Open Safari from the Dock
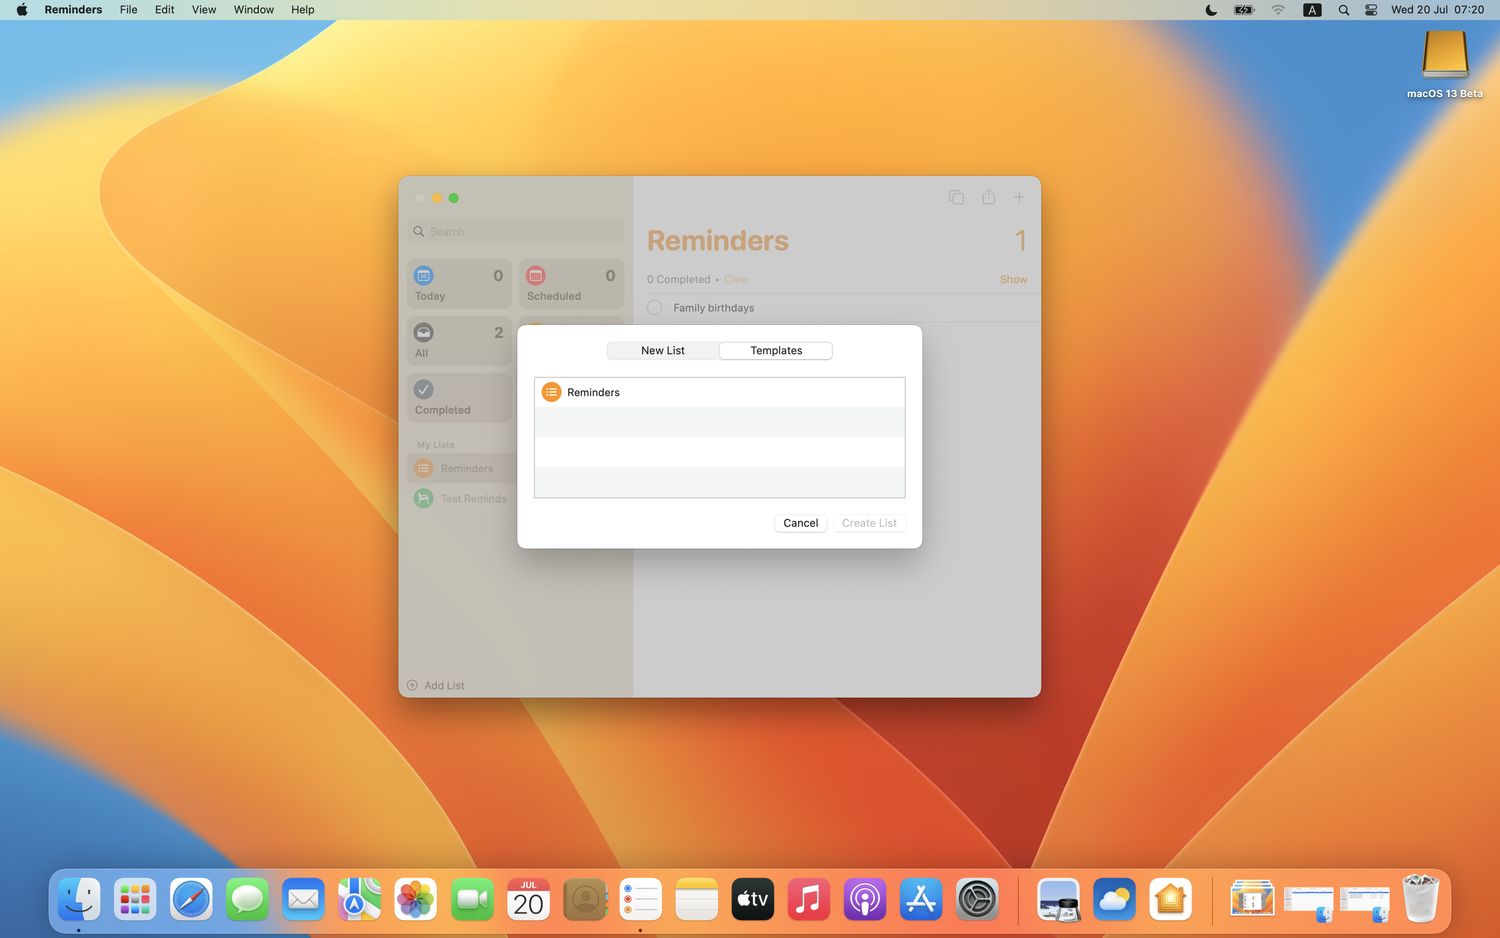Viewport: 1500px width, 938px height. 191,900
